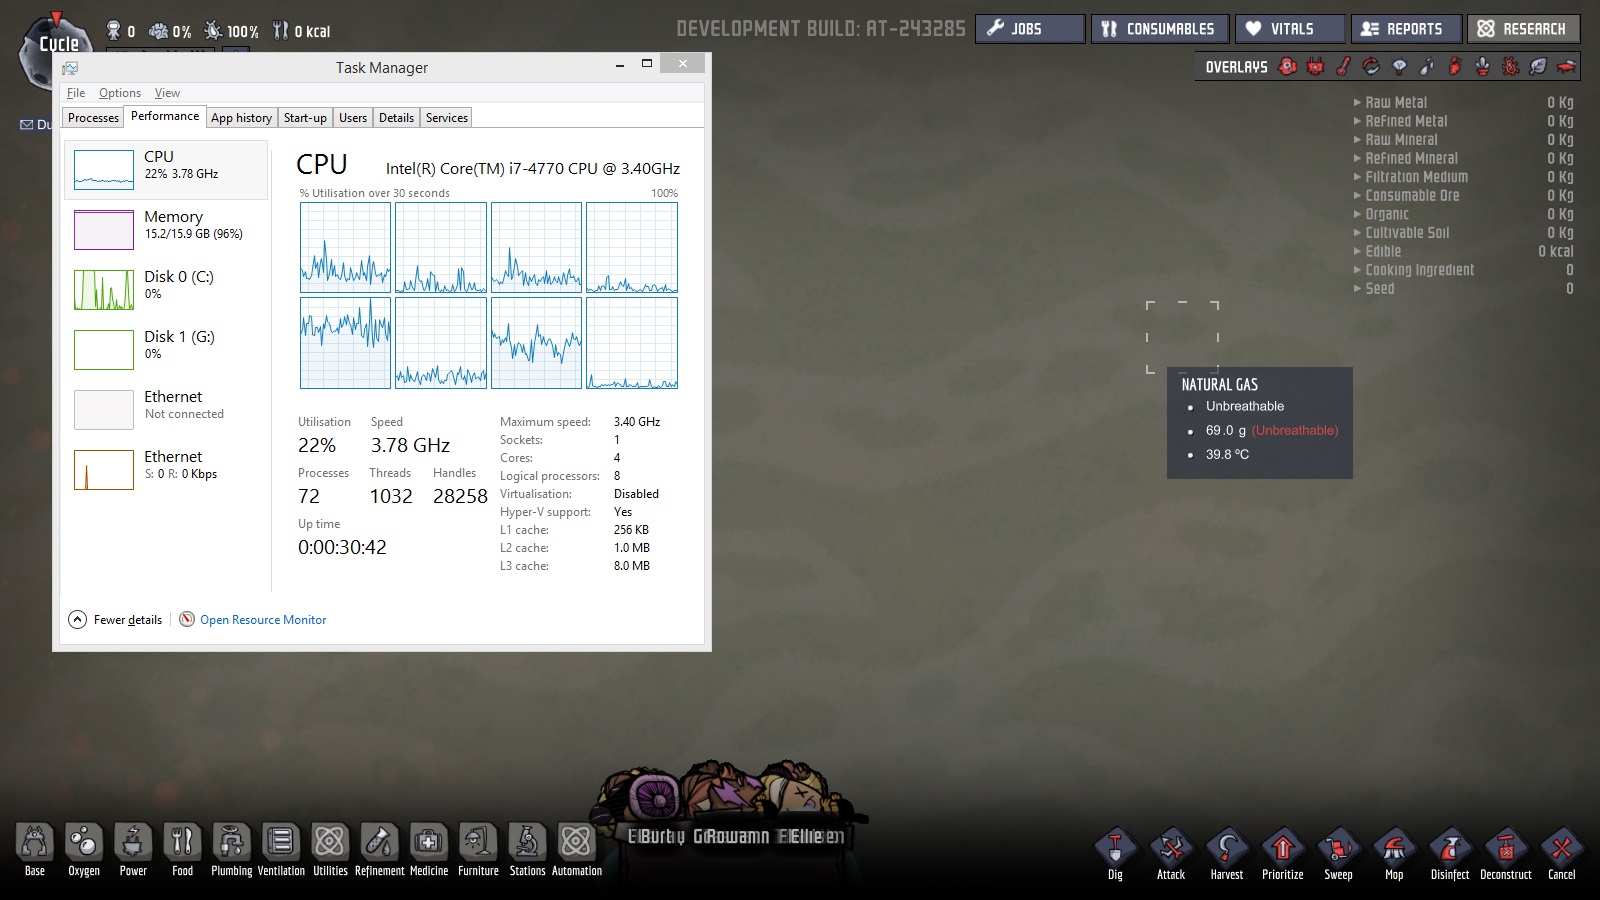Select the Sweep tool
This screenshot has height=900, width=1600.
(x=1338, y=850)
